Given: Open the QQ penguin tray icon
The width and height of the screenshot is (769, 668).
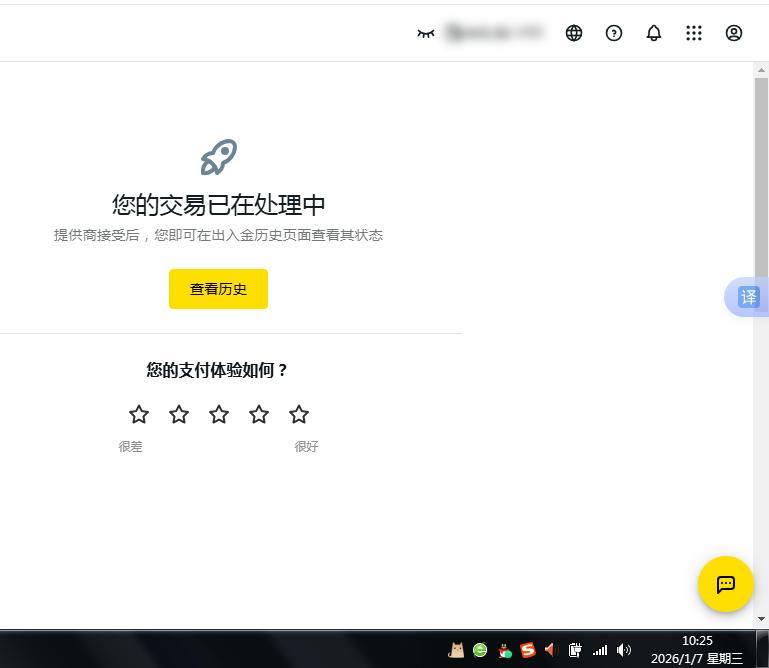Looking at the screenshot, I should pos(504,650).
